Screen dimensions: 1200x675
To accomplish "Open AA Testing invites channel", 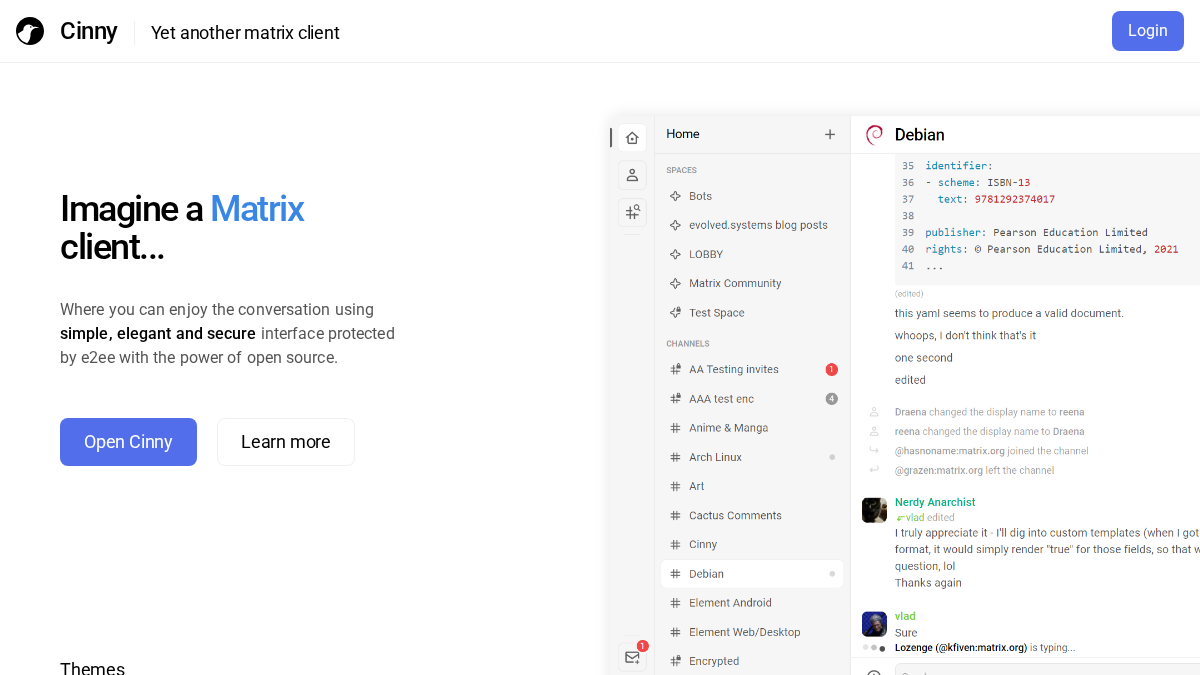I will click(x=752, y=369).
